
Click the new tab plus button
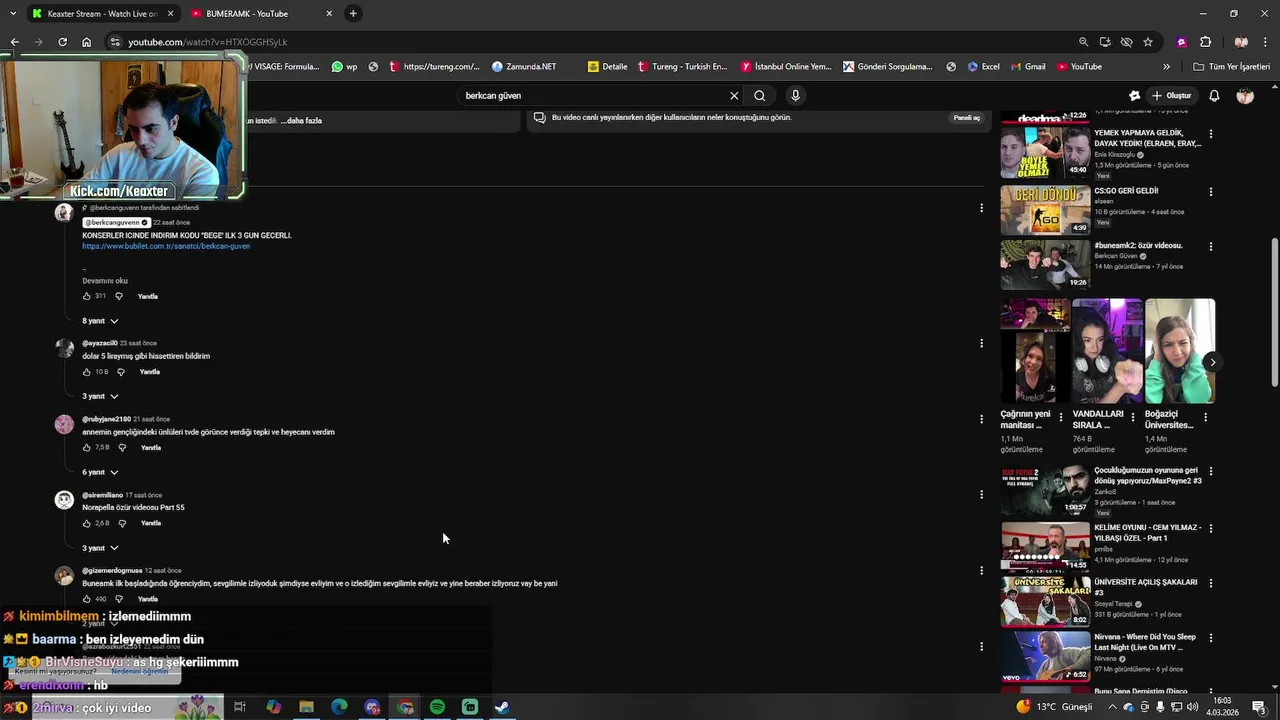point(353,13)
